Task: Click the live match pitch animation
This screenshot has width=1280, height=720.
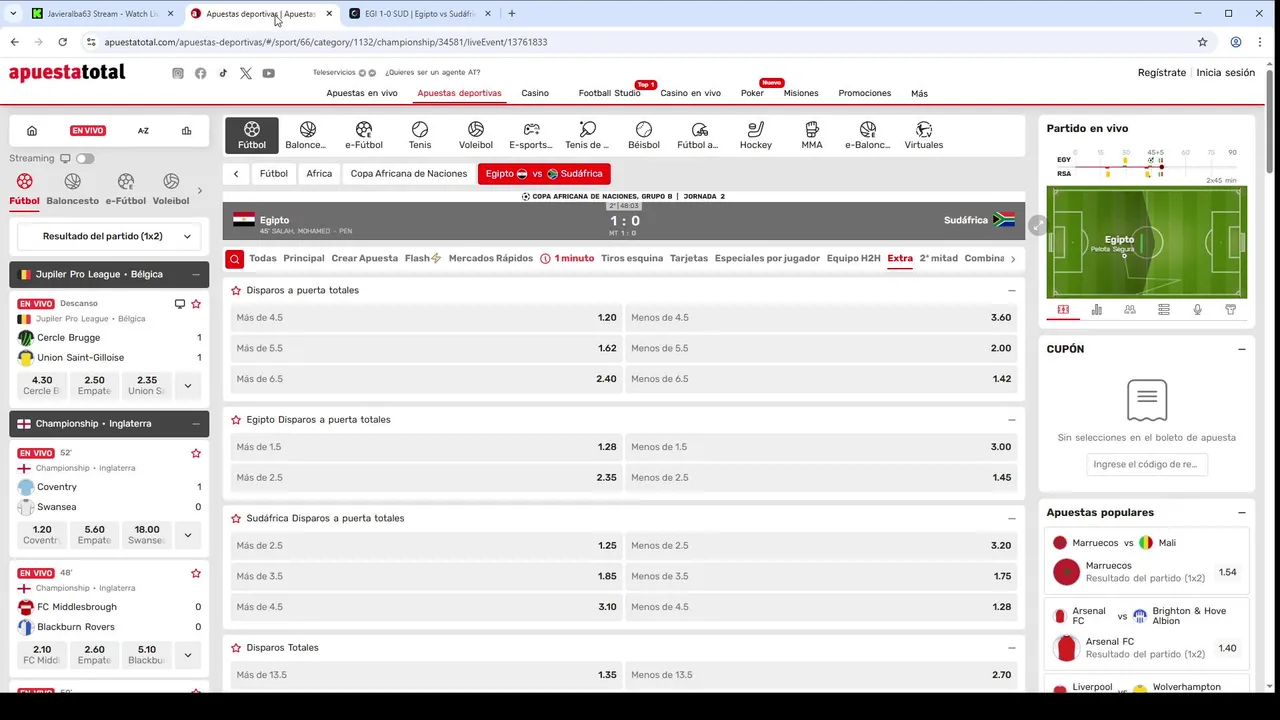Action: click(x=1147, y=242)
